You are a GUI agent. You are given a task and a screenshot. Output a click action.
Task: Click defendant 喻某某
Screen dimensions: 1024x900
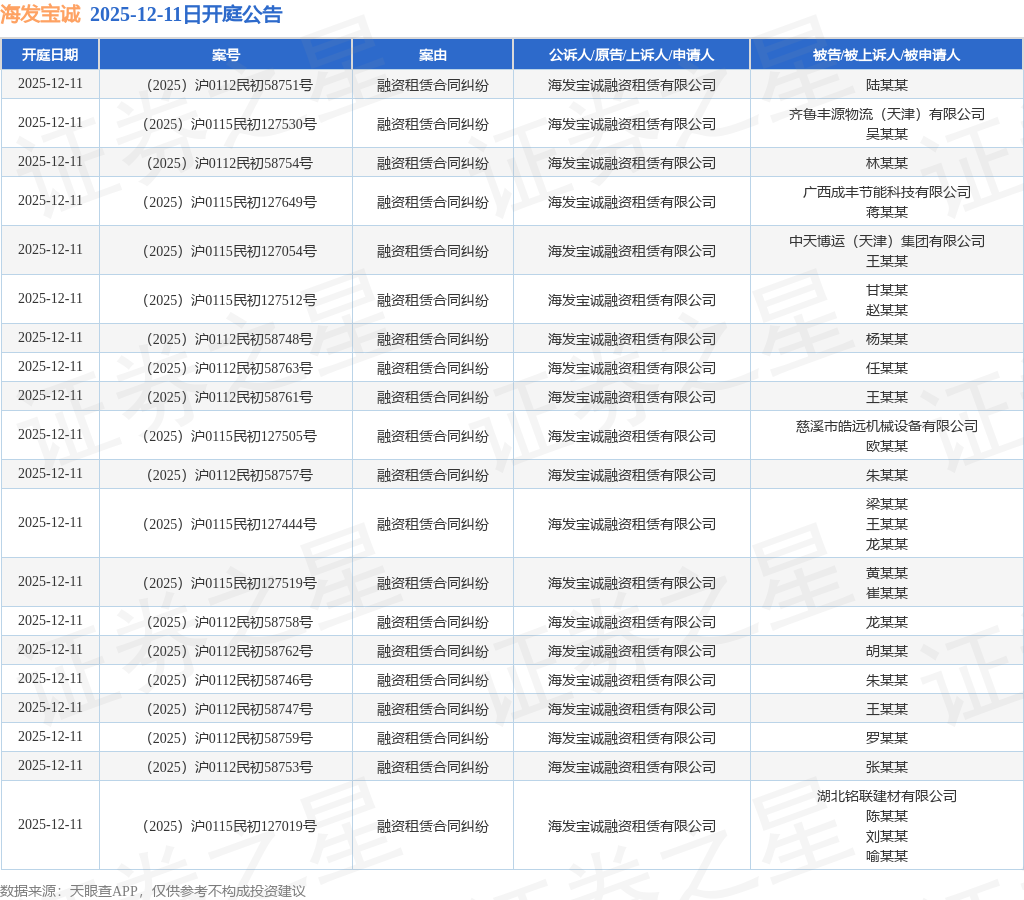(886, 856)
